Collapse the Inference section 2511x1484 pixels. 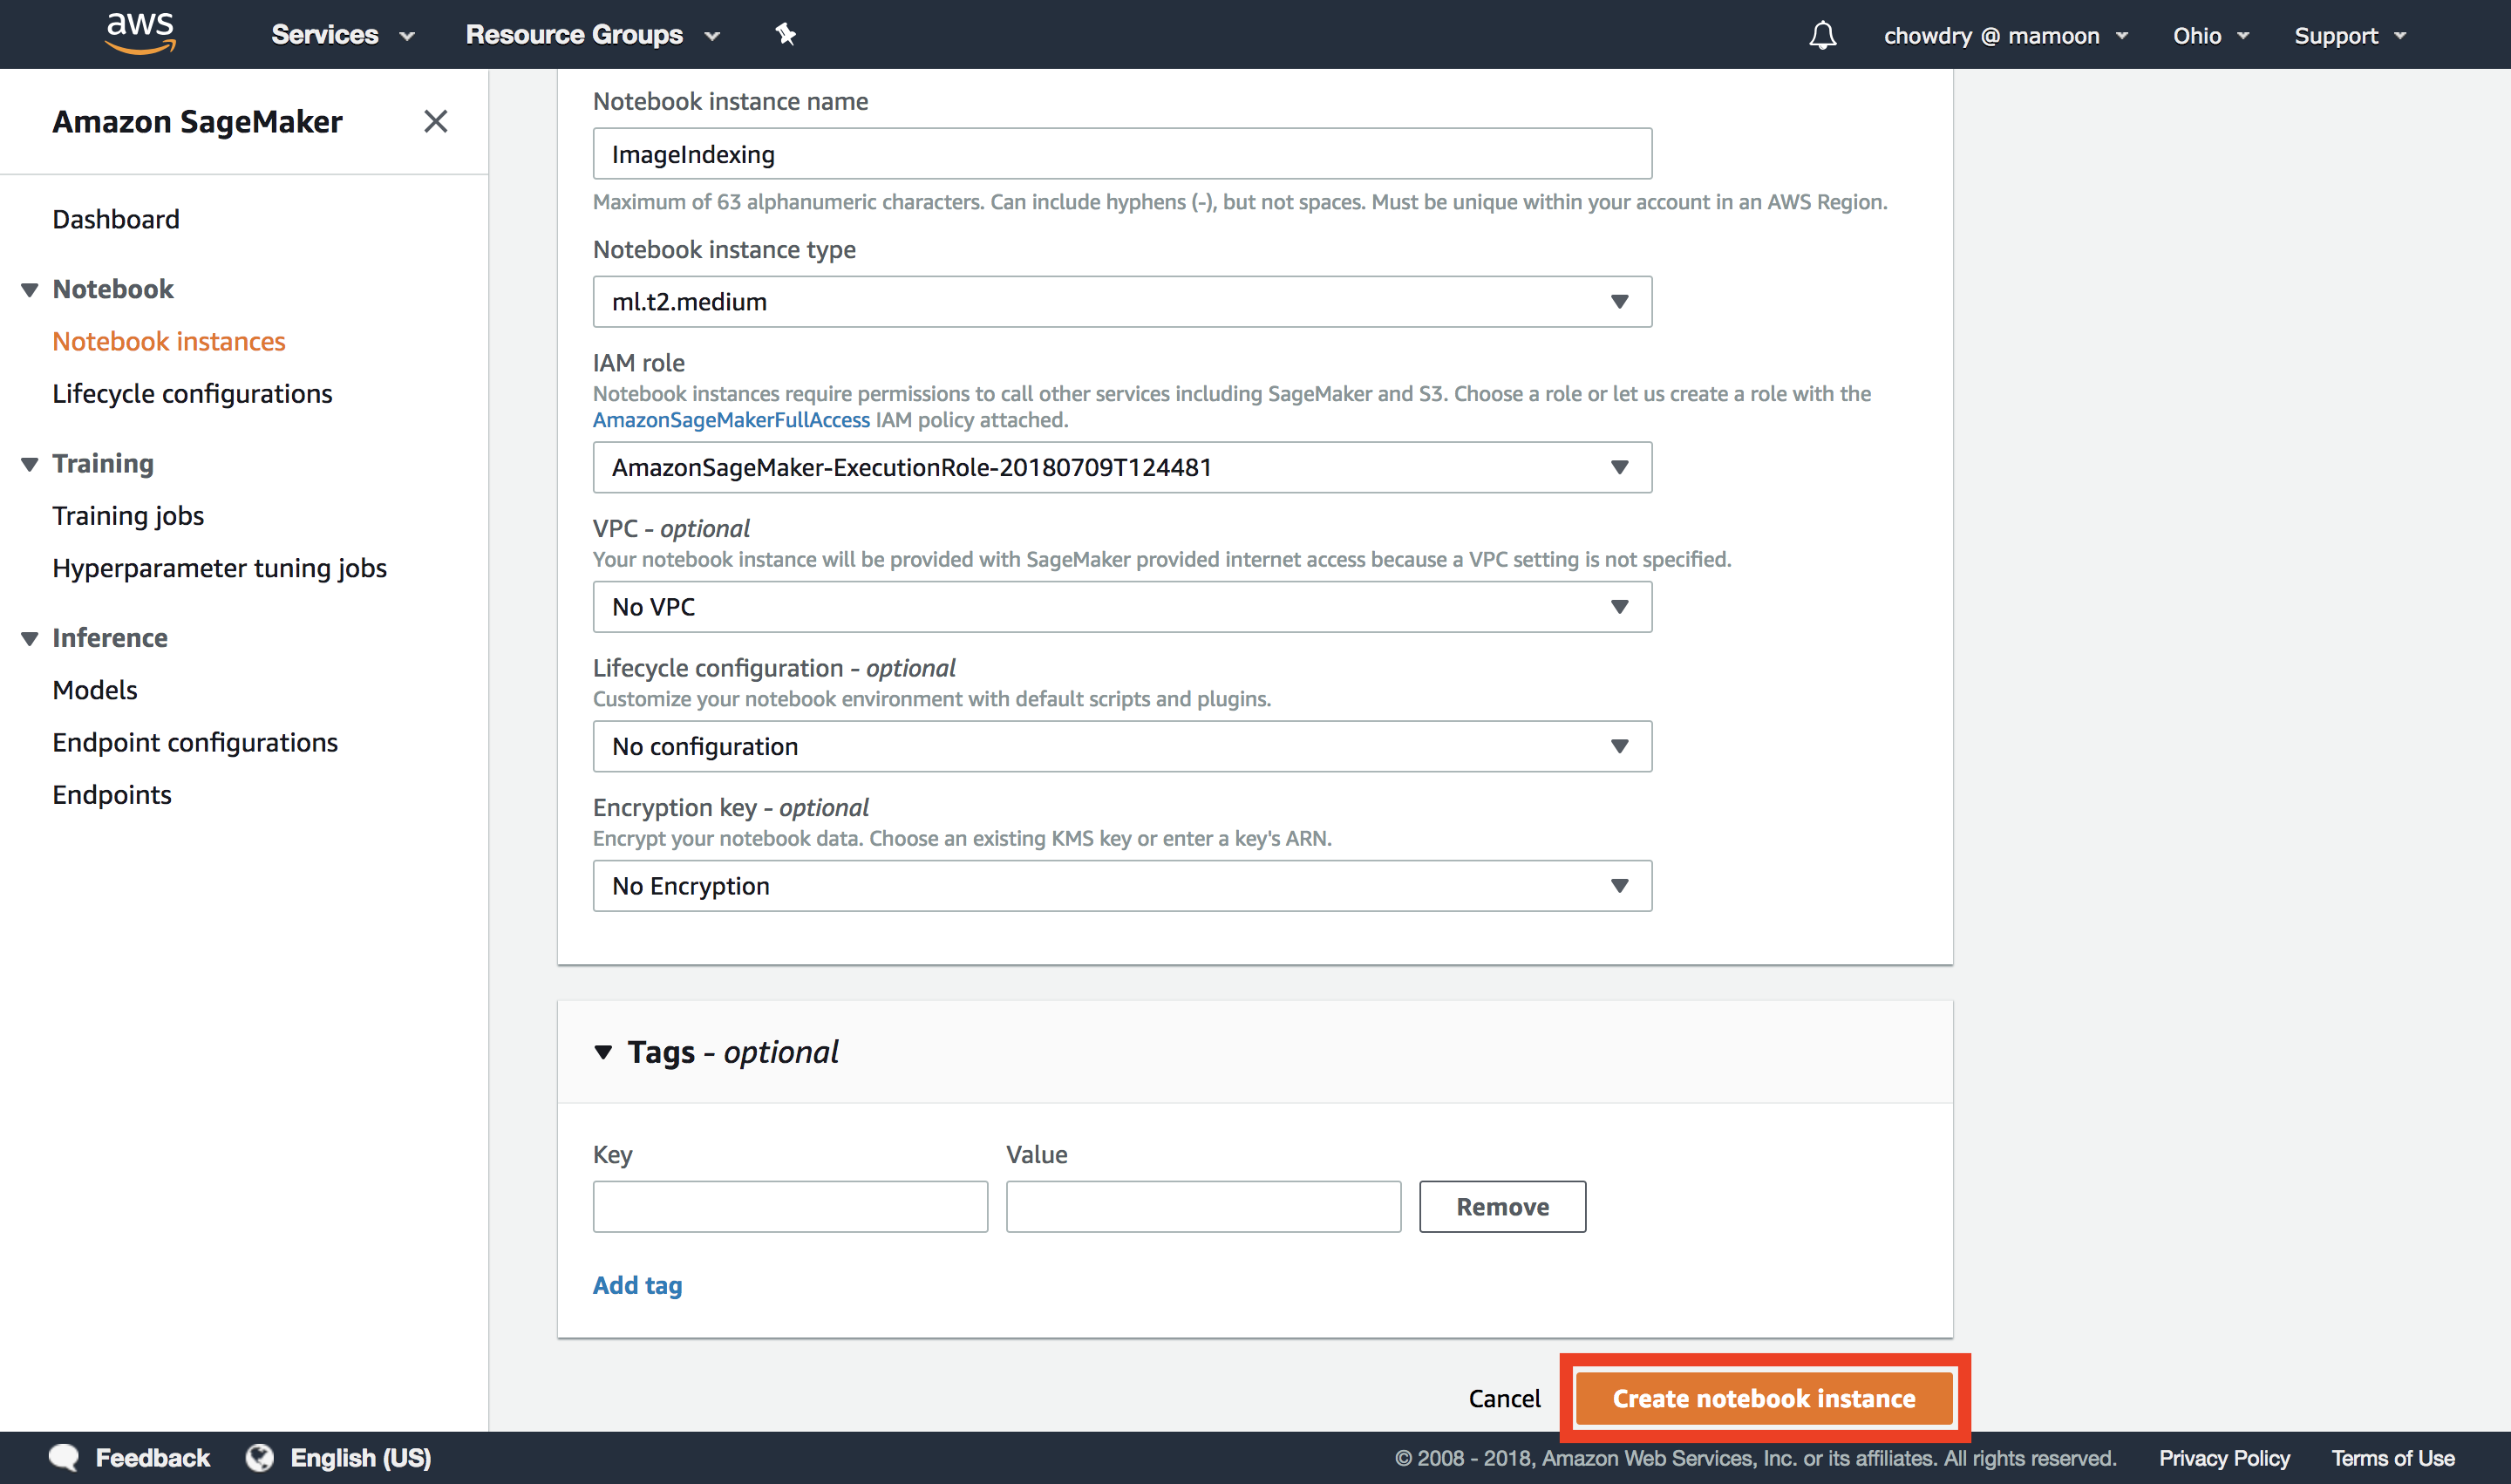[30, 638]
